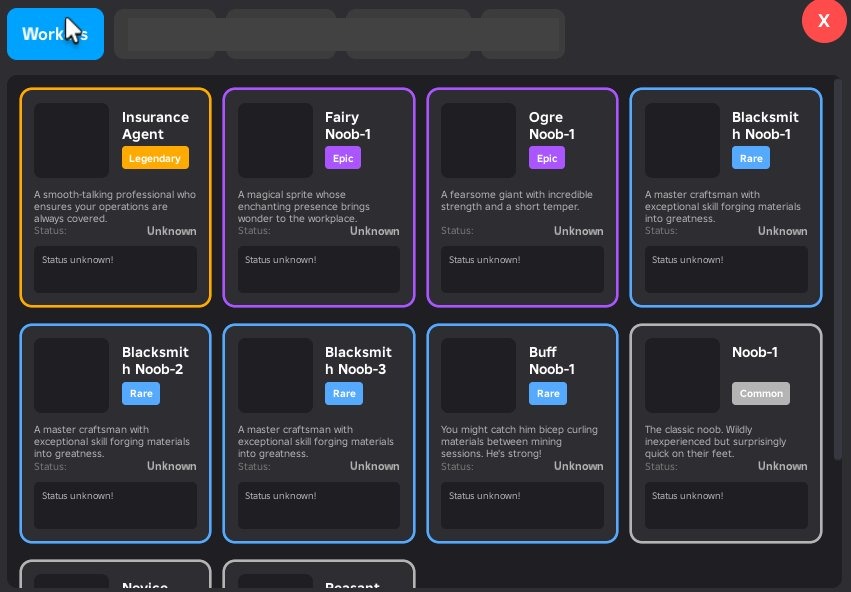
Task: Expand the Insurance Agent status panel
Action: click(x=115, y=269)
